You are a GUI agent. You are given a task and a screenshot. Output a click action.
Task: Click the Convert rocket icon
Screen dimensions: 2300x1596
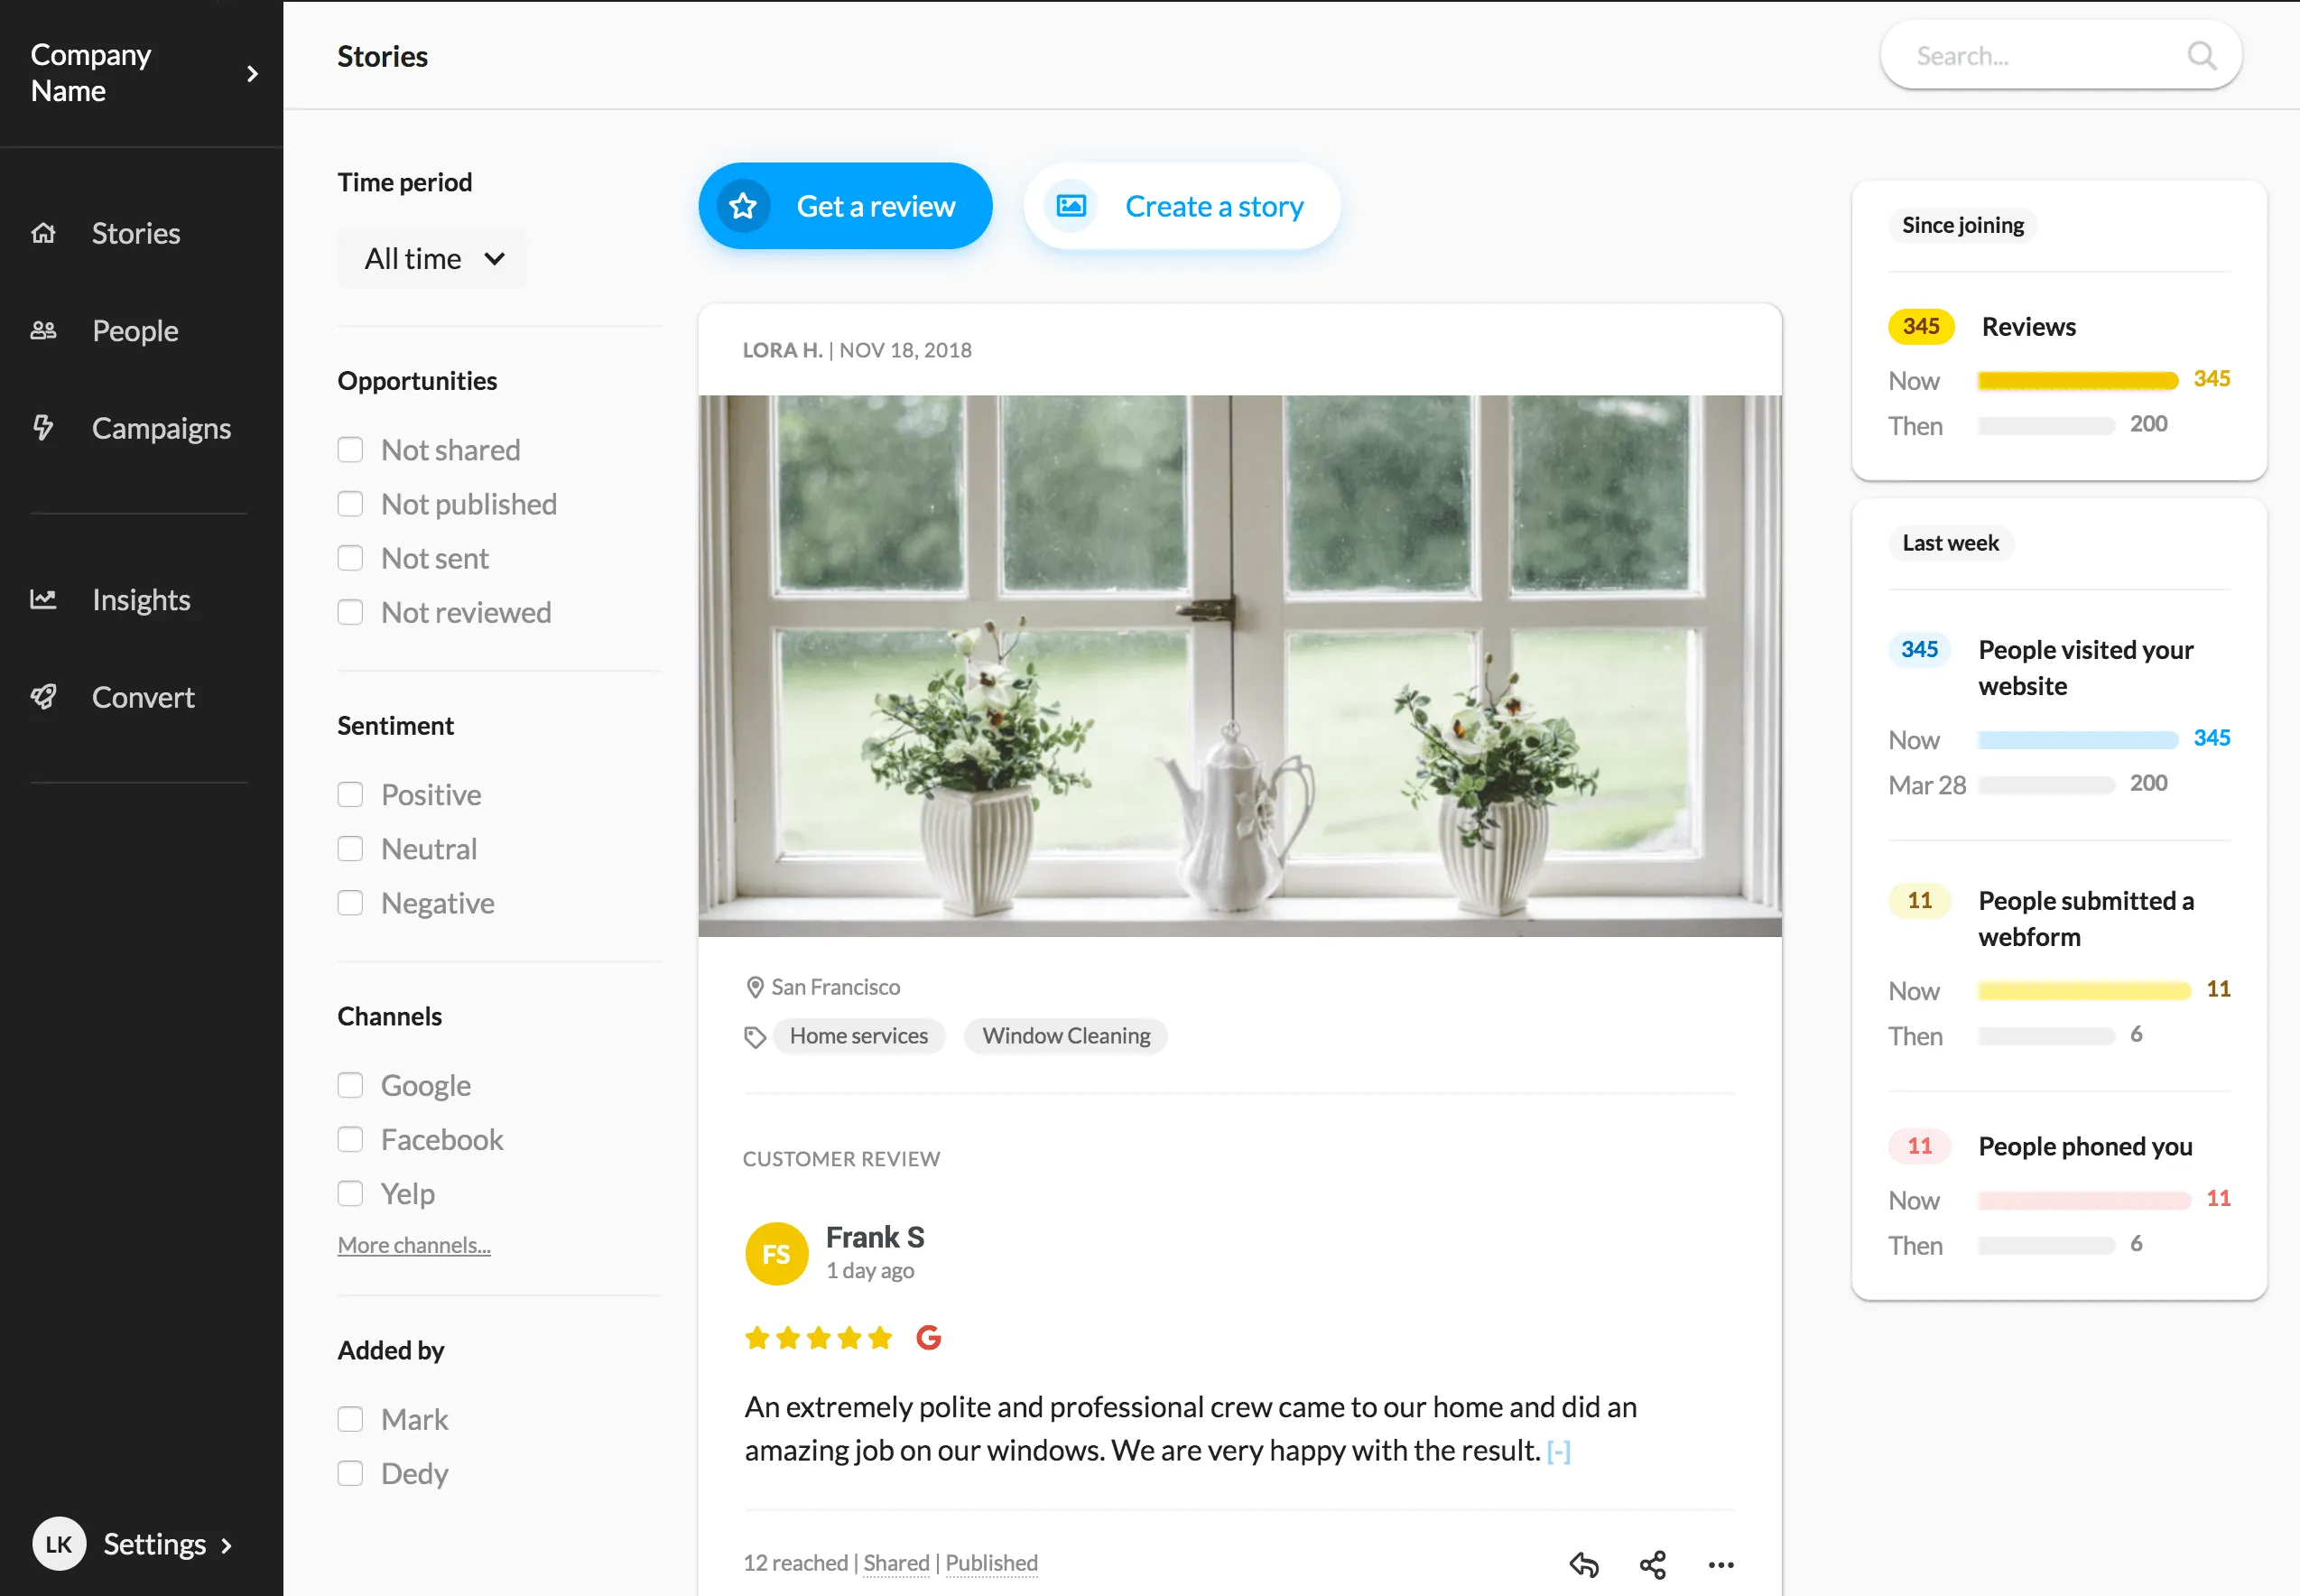43,696
